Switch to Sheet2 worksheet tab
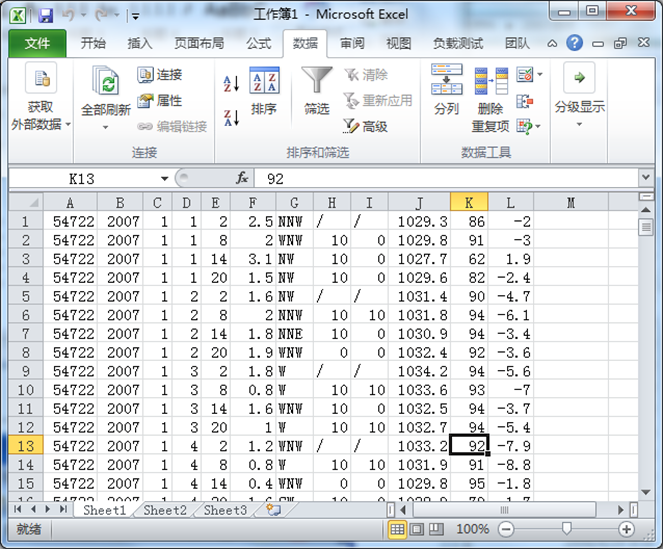This screenshot has height=549, width=663. (x=164, y=510)
